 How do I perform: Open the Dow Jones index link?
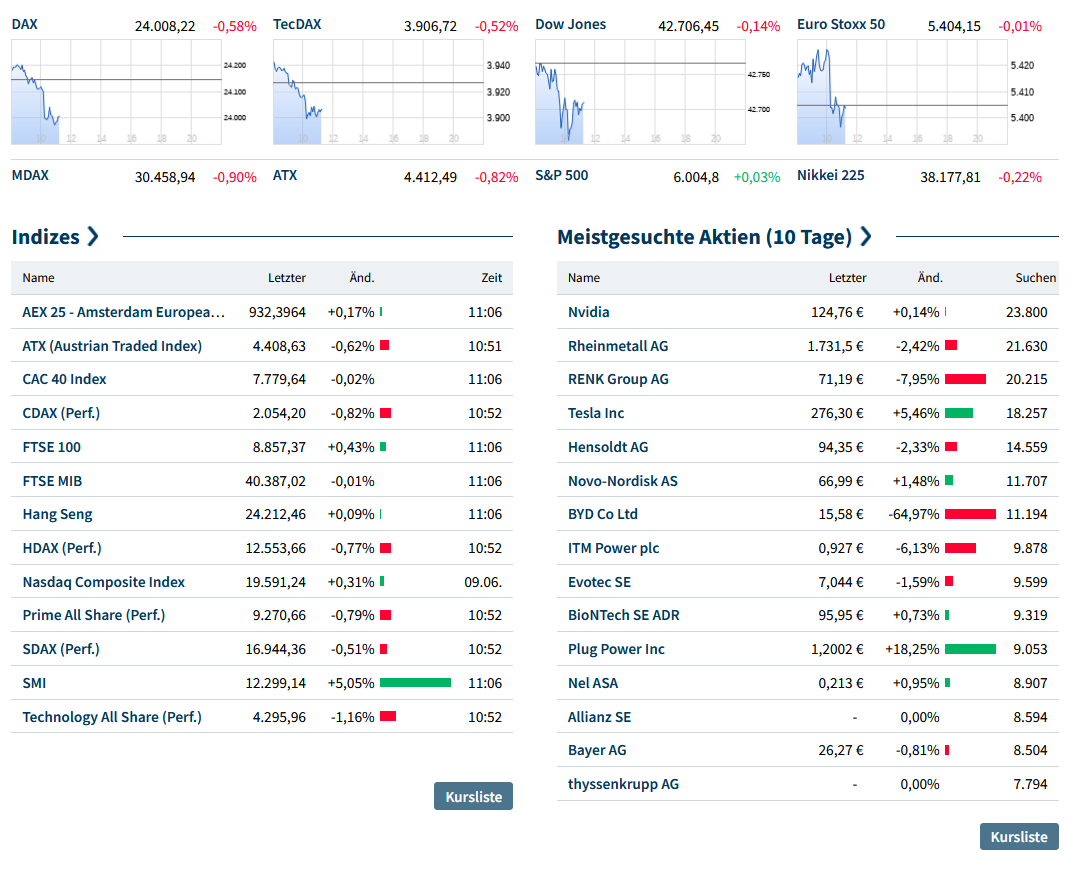coord(570,25)
